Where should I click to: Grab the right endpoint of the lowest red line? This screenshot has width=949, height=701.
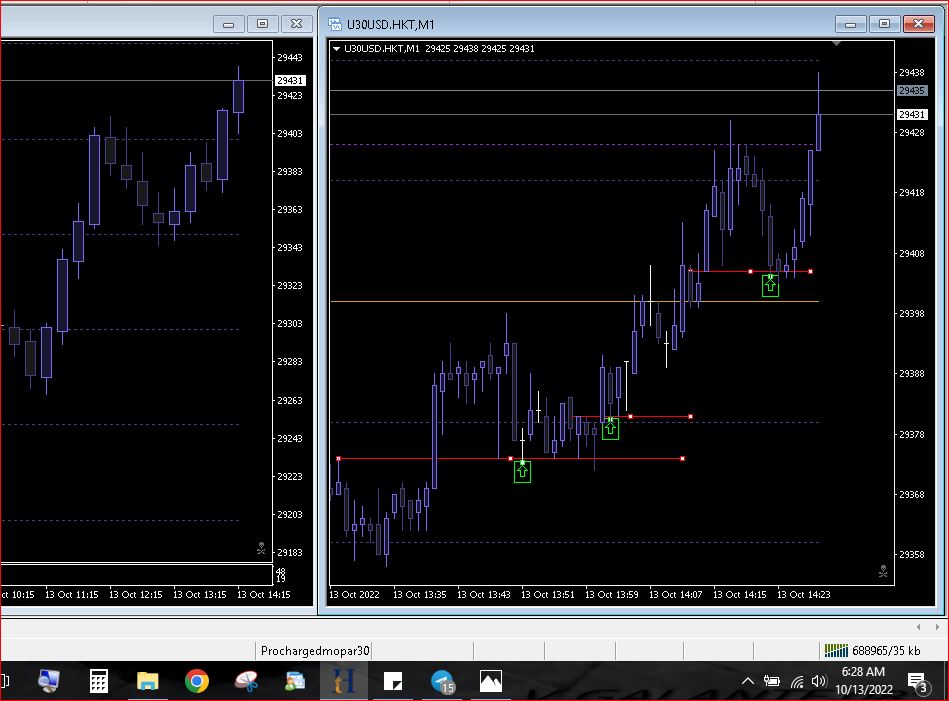pos(683,458)
